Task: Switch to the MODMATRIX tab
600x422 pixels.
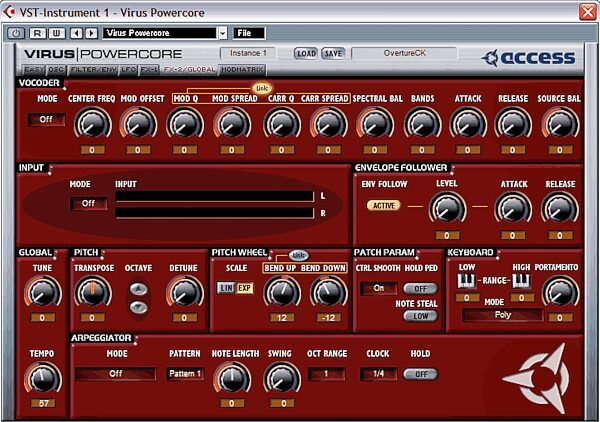Action: pyautogui.click(x=242, y=70)
